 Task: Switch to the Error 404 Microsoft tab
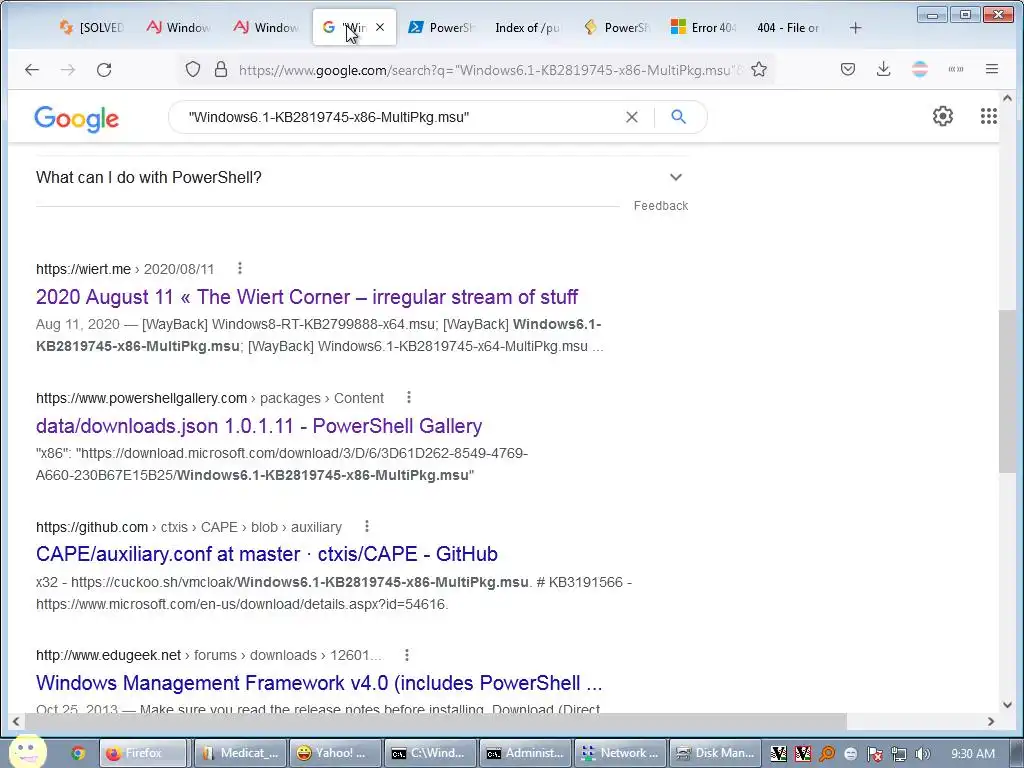click(703, 27)
